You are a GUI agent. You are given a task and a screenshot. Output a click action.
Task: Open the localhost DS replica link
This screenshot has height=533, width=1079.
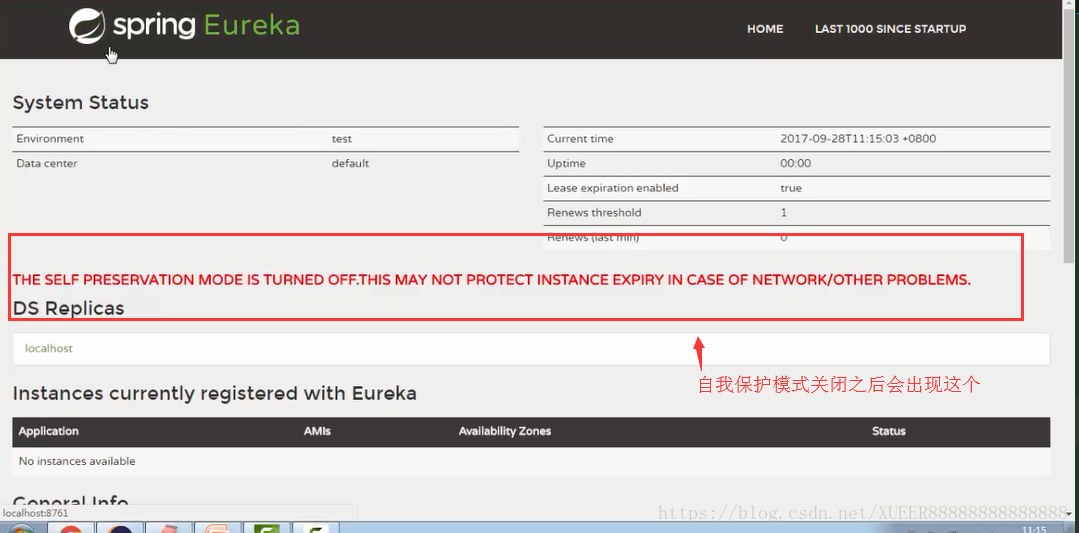click(49, 349)
